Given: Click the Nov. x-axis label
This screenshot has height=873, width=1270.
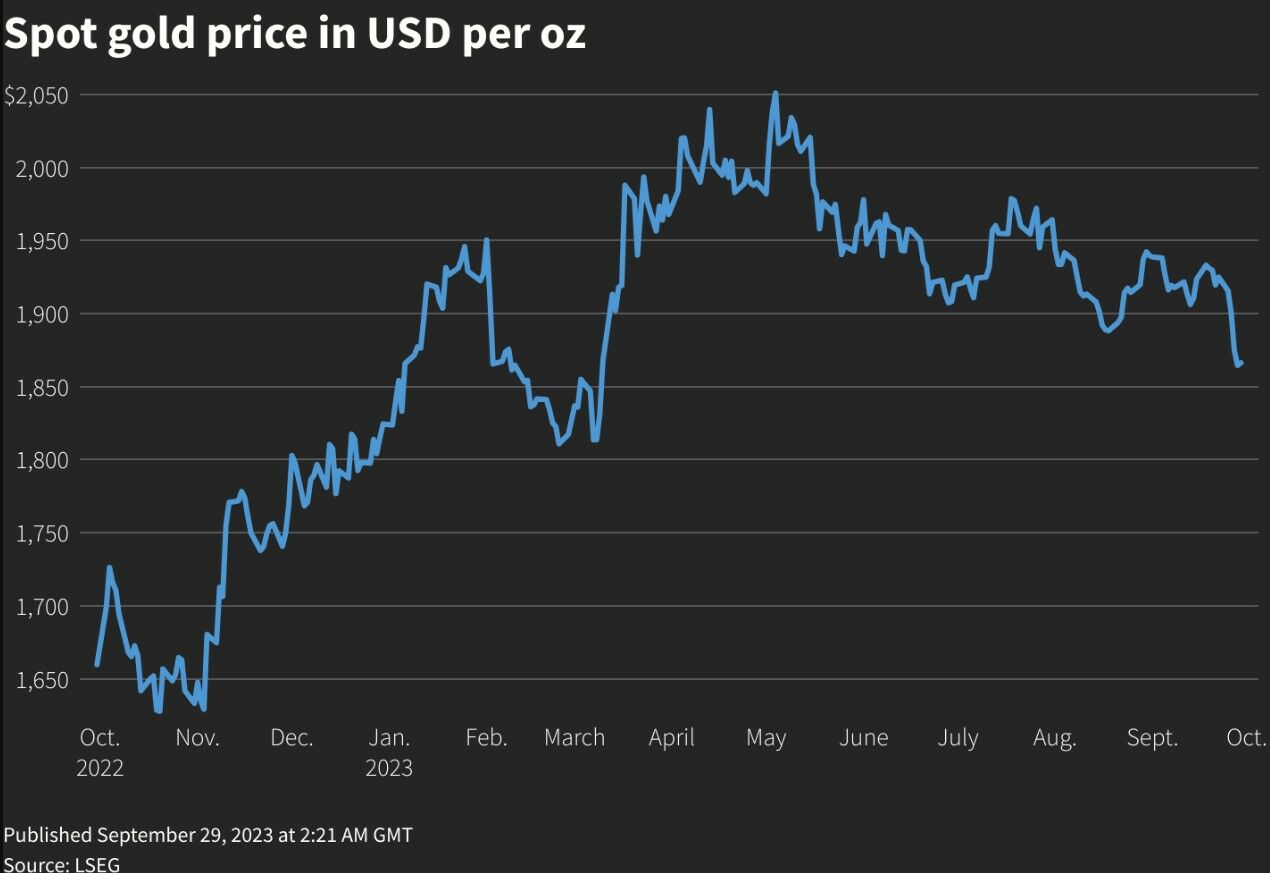Looking at the screenshot, I should [x=196, y=738].
